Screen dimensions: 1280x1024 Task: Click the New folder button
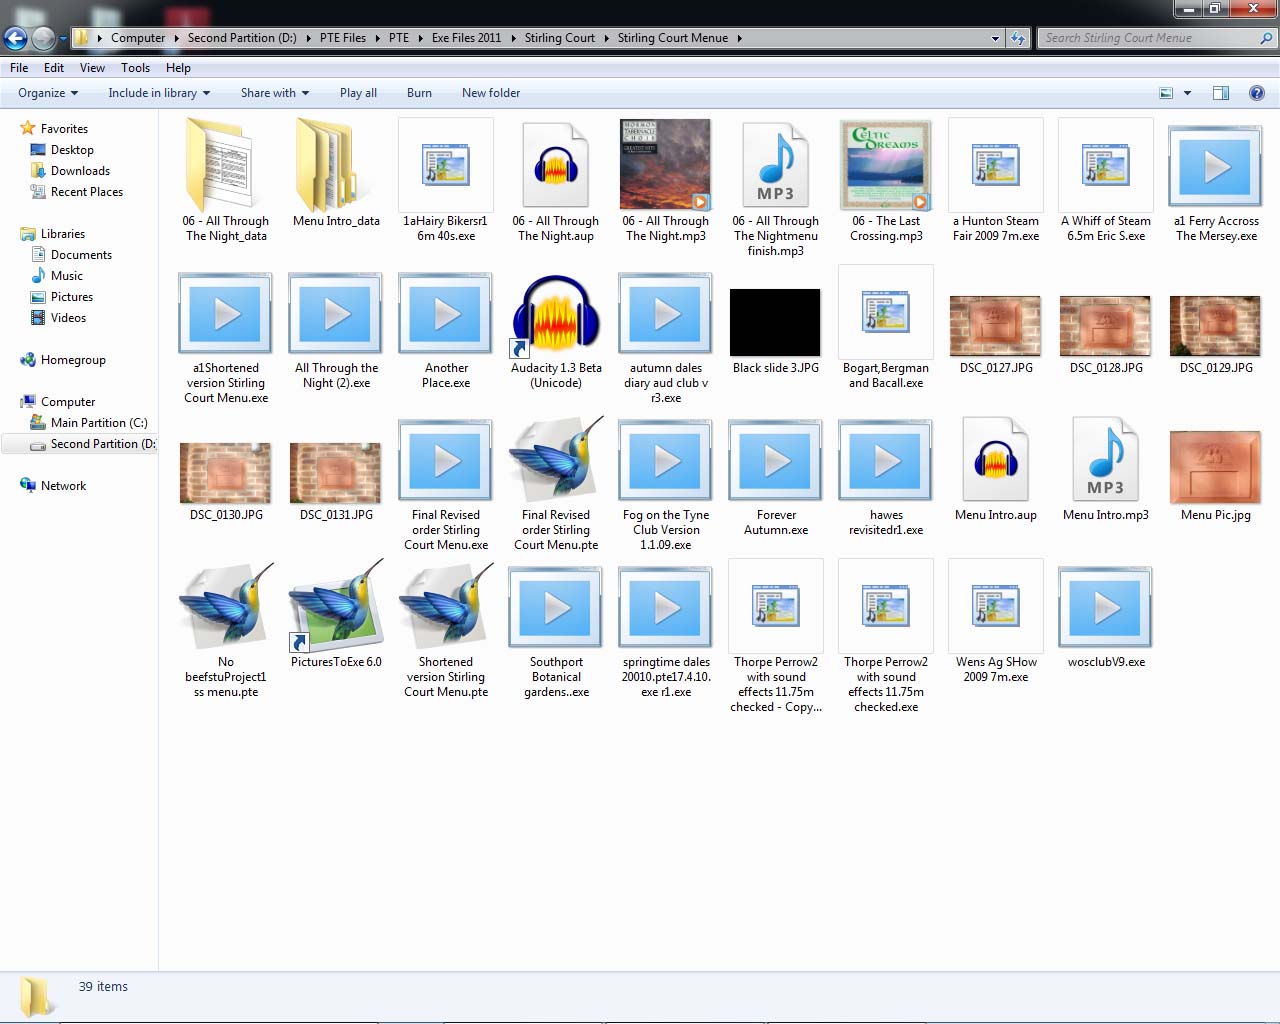(490, 93)
